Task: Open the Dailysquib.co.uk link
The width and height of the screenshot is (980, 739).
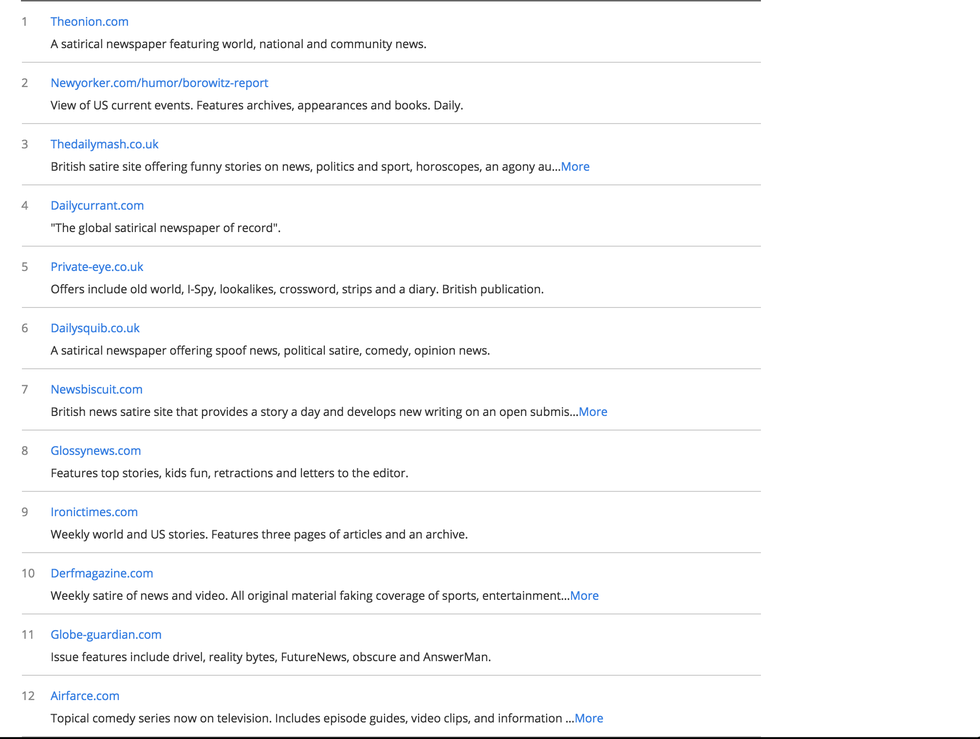Action: [x=95, y=328]
